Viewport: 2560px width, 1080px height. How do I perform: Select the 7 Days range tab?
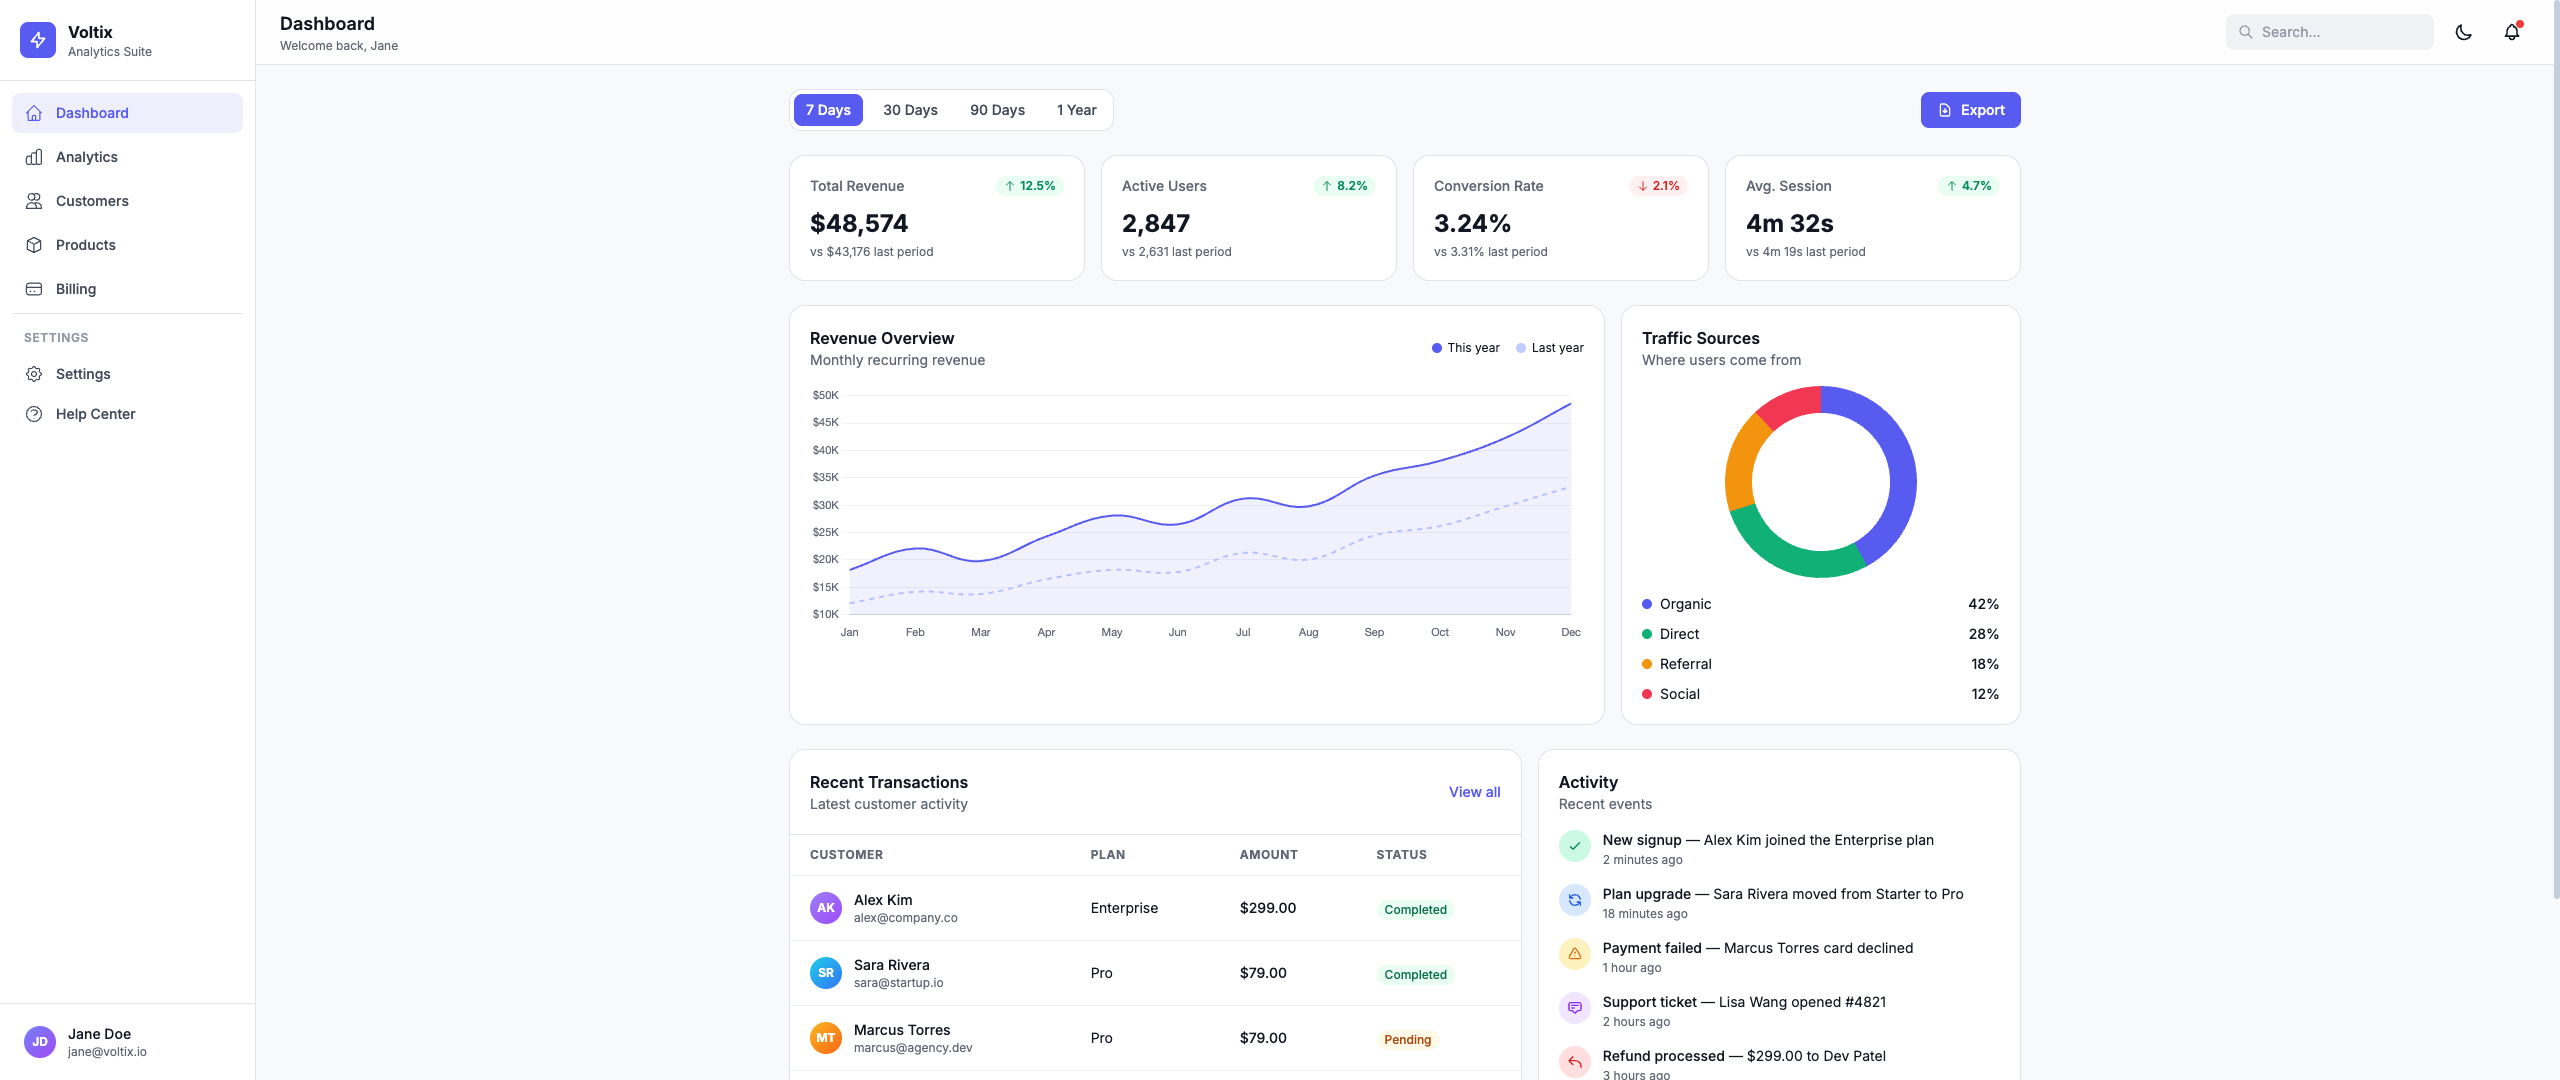(828, 110)
